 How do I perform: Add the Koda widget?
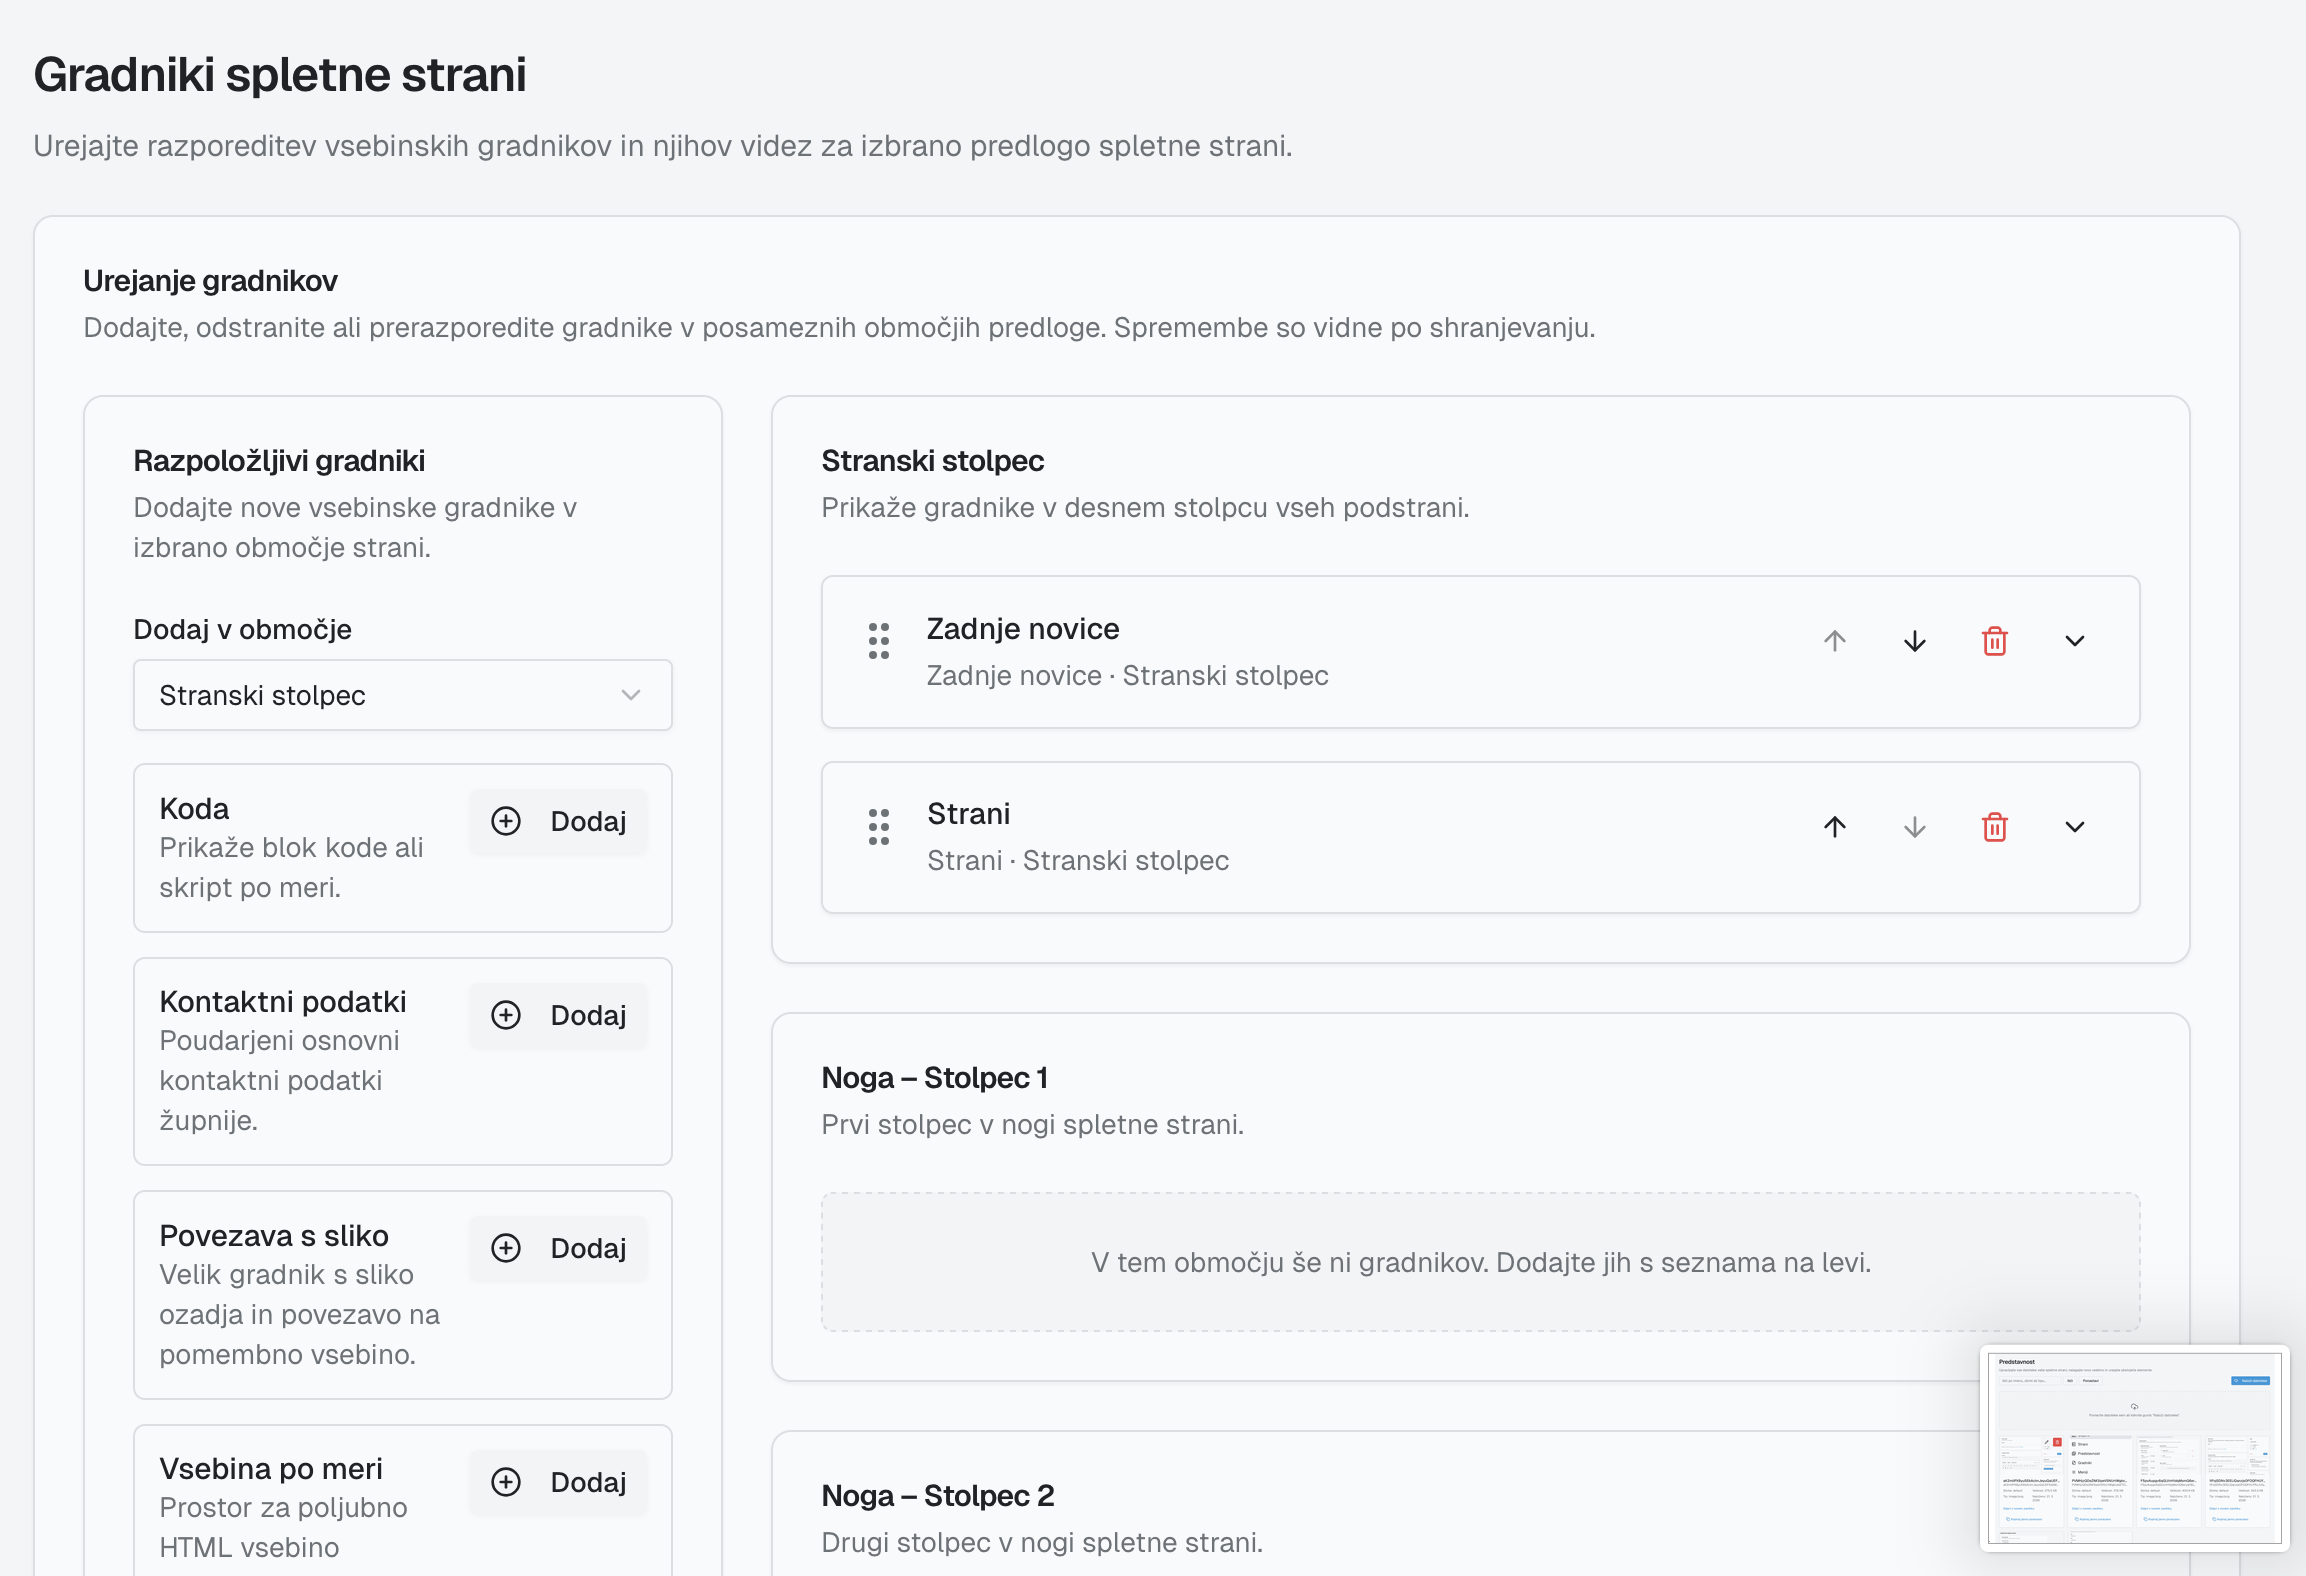[558, 822]
